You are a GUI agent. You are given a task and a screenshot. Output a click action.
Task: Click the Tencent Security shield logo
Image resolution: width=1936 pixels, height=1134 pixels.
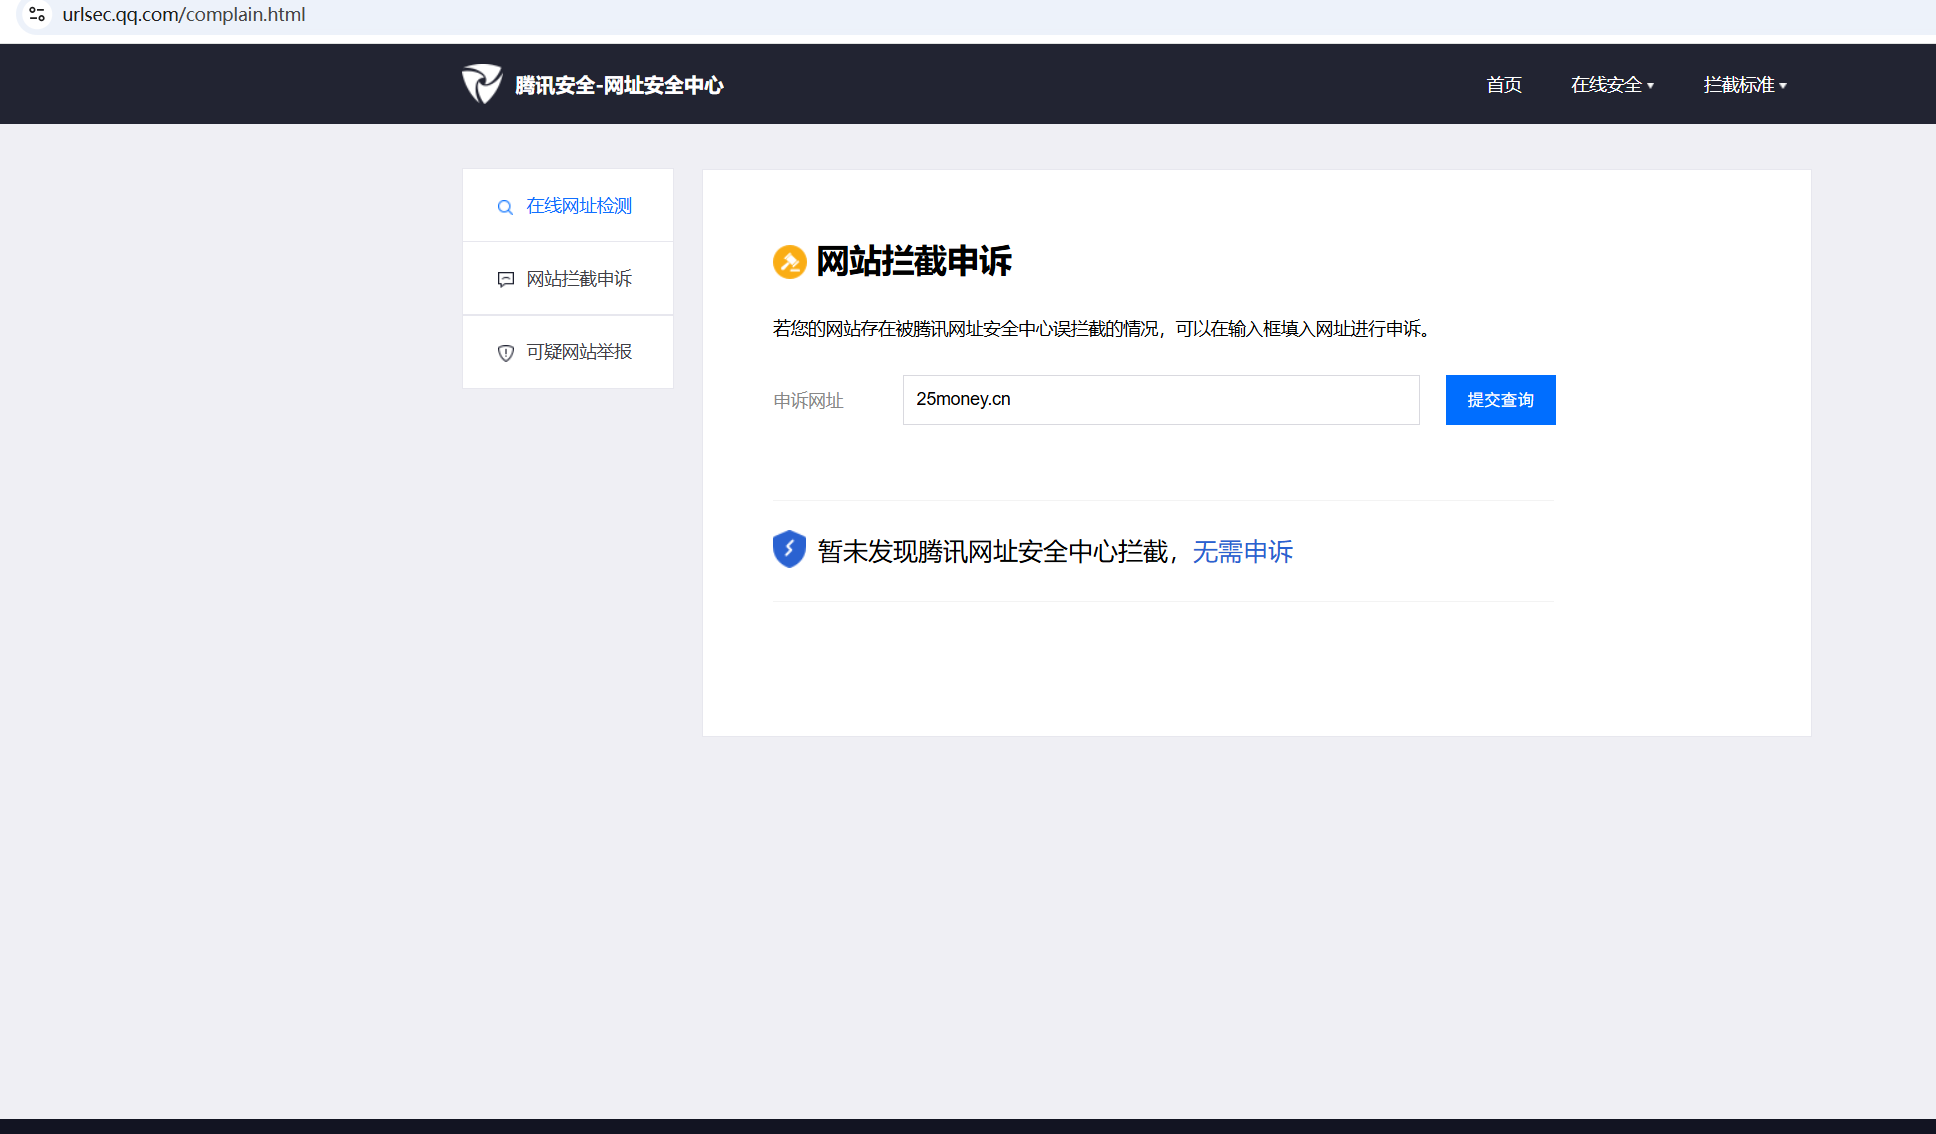coord(481,84)
